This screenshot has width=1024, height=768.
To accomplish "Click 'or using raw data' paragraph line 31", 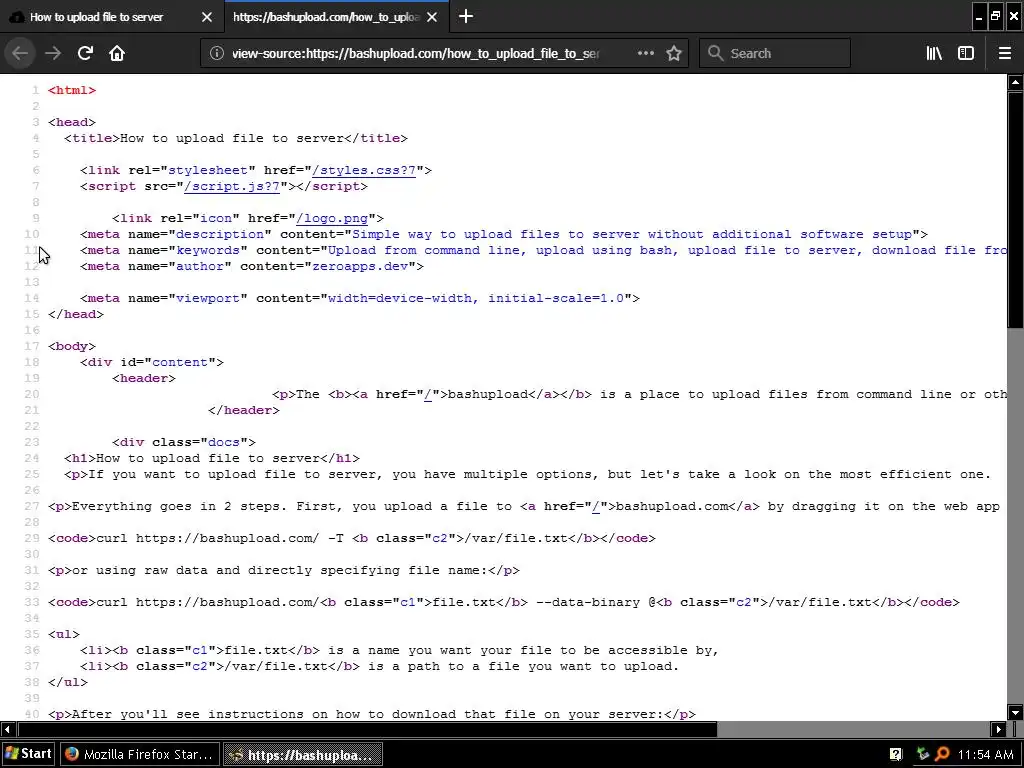I will 283,571.
